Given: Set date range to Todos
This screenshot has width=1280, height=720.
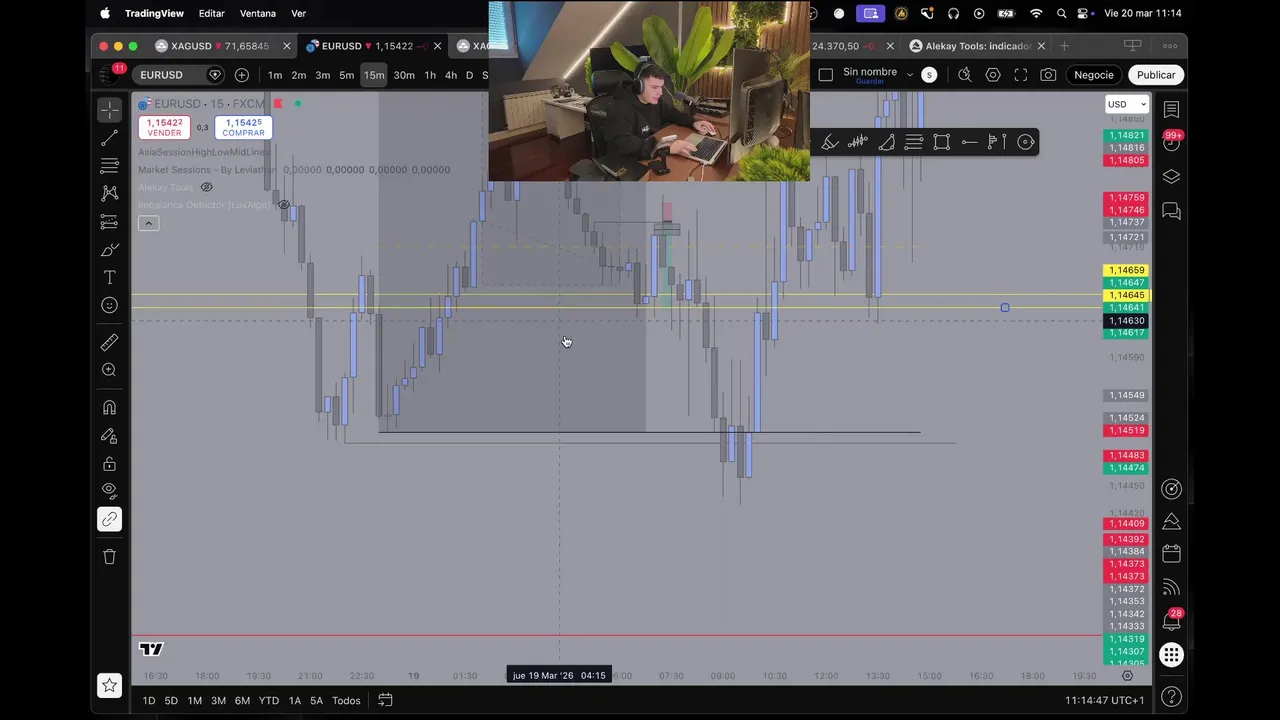Looking at the screenshot, I should tap(346, 700).
